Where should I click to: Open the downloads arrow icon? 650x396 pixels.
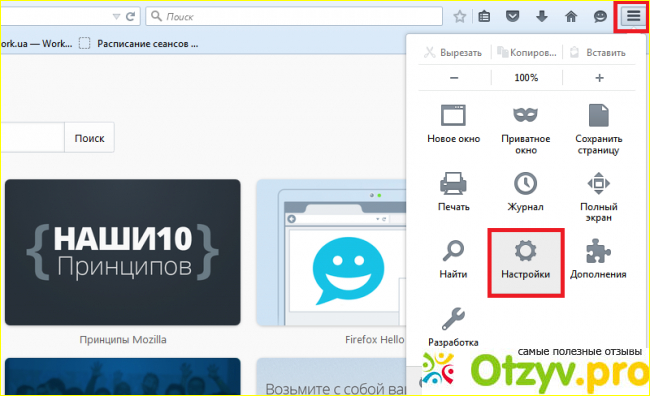[542, 17]
